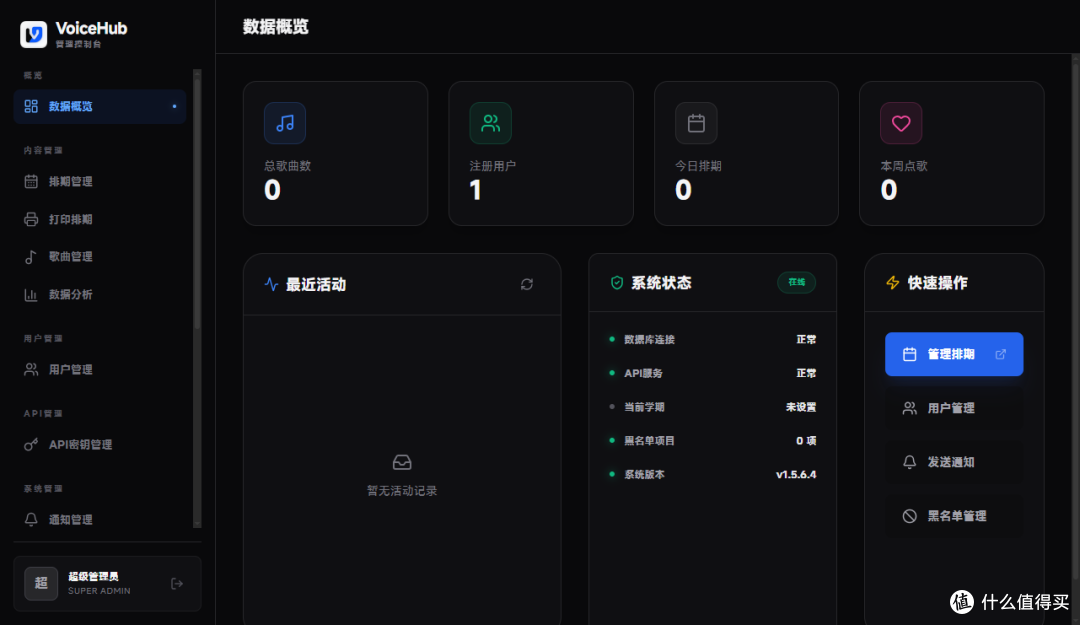This screenshot has width=1080, height=625.
Task: Click the v1.5.6.4 version value
Action: click(796, 474)
